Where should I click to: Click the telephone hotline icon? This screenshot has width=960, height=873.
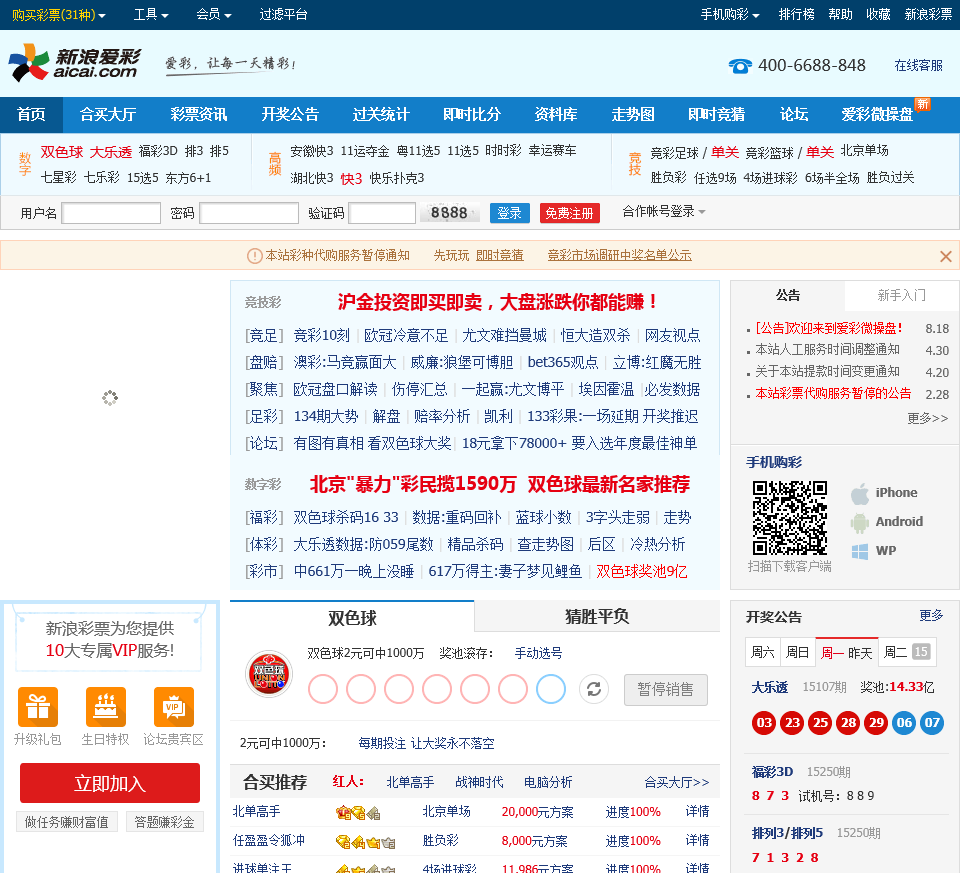[740, 66]
